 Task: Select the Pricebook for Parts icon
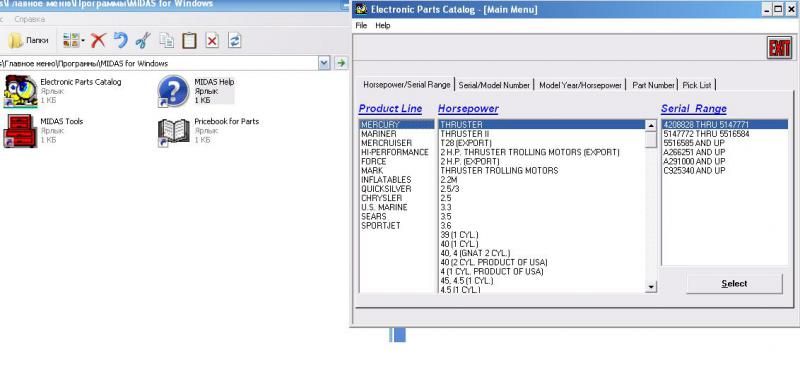[173, 132]
